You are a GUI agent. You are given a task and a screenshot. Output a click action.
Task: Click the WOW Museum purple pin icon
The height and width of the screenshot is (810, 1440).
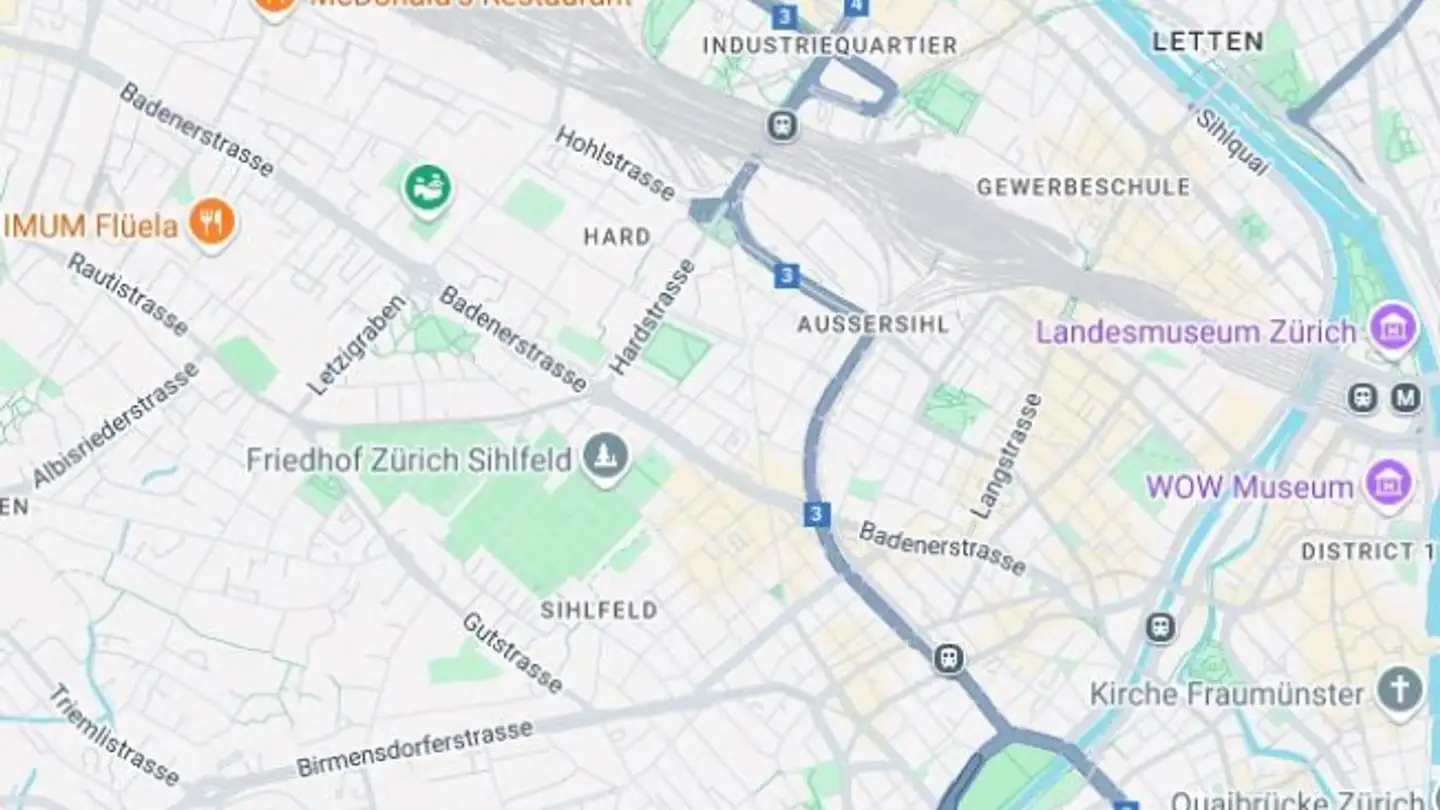tap(1389, 485)
